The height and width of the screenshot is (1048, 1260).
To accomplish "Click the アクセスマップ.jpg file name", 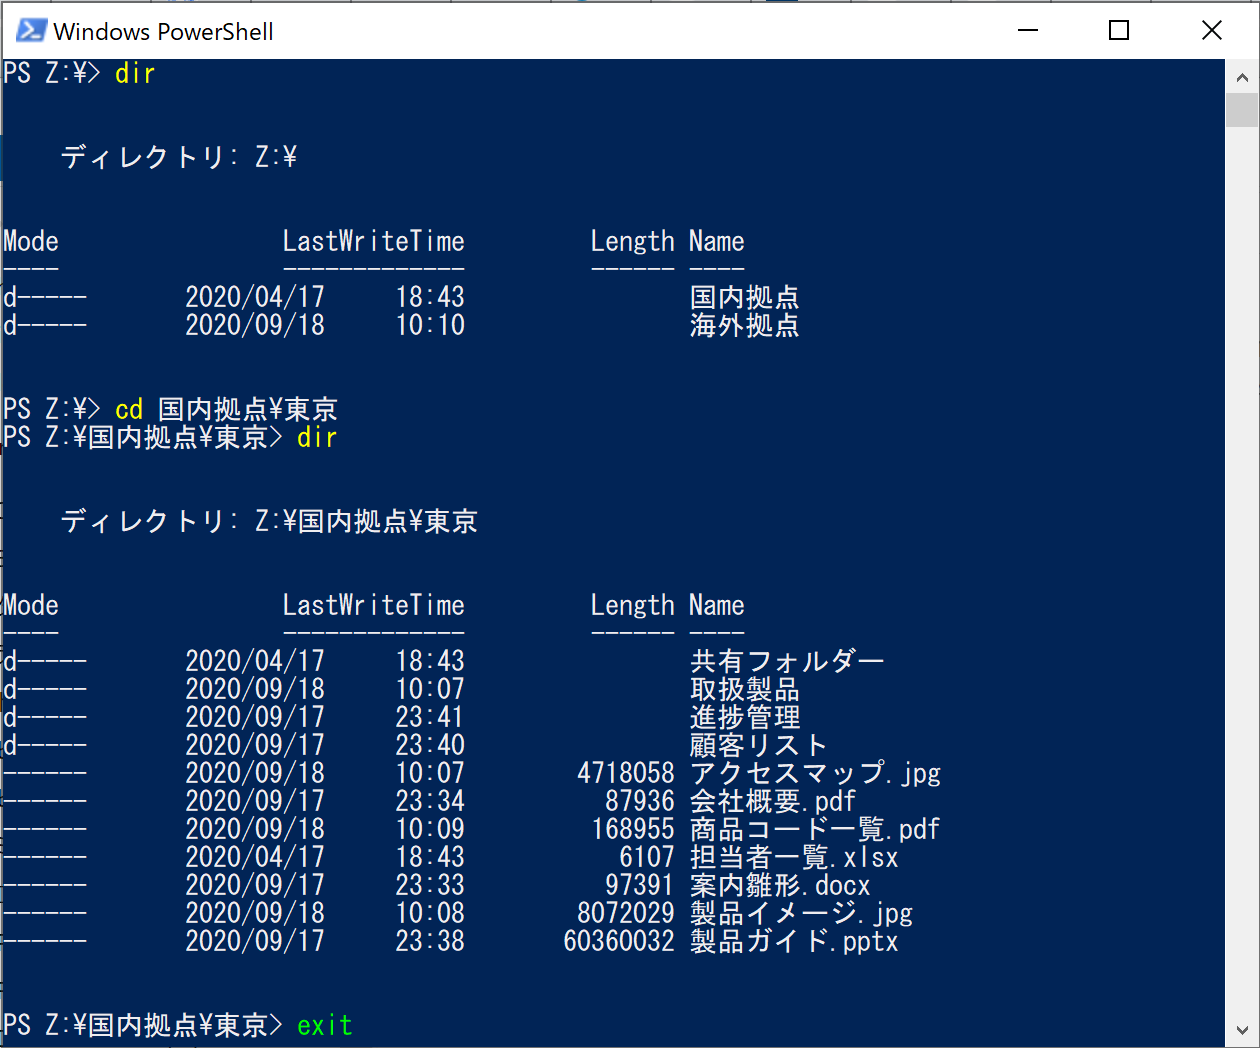I will [815, 774].
